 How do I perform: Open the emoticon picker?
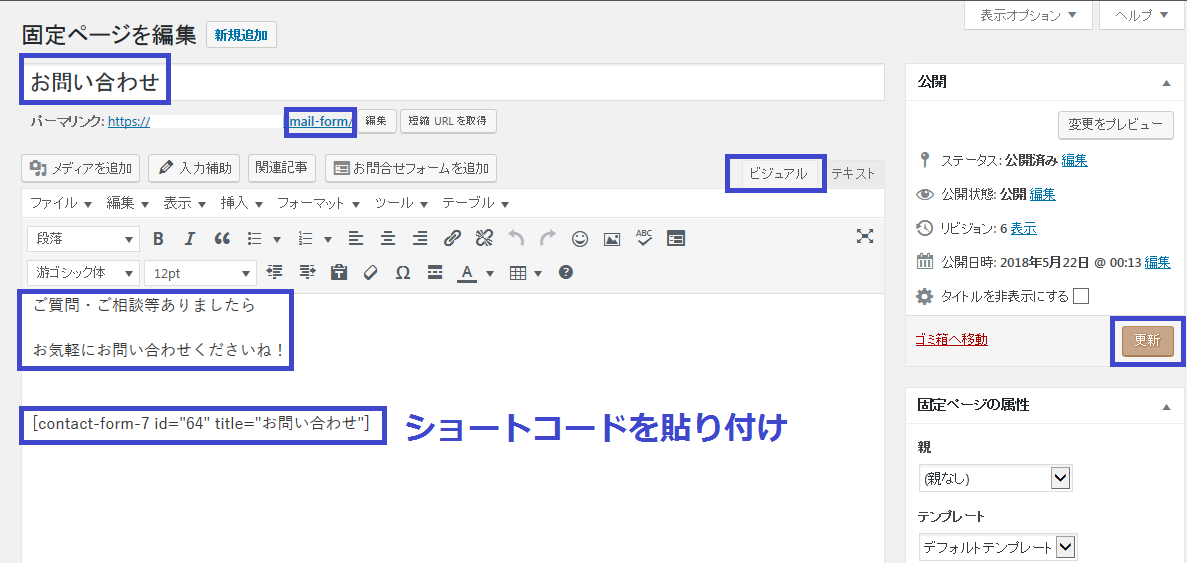pos(580,239)
